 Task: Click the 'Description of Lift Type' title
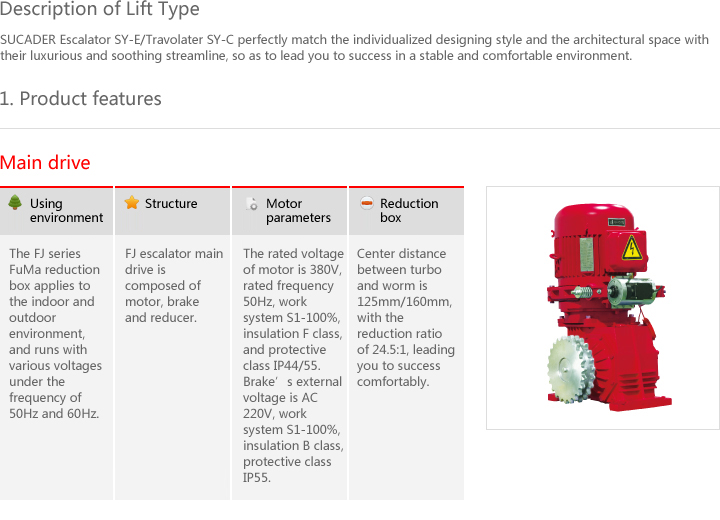100,9
